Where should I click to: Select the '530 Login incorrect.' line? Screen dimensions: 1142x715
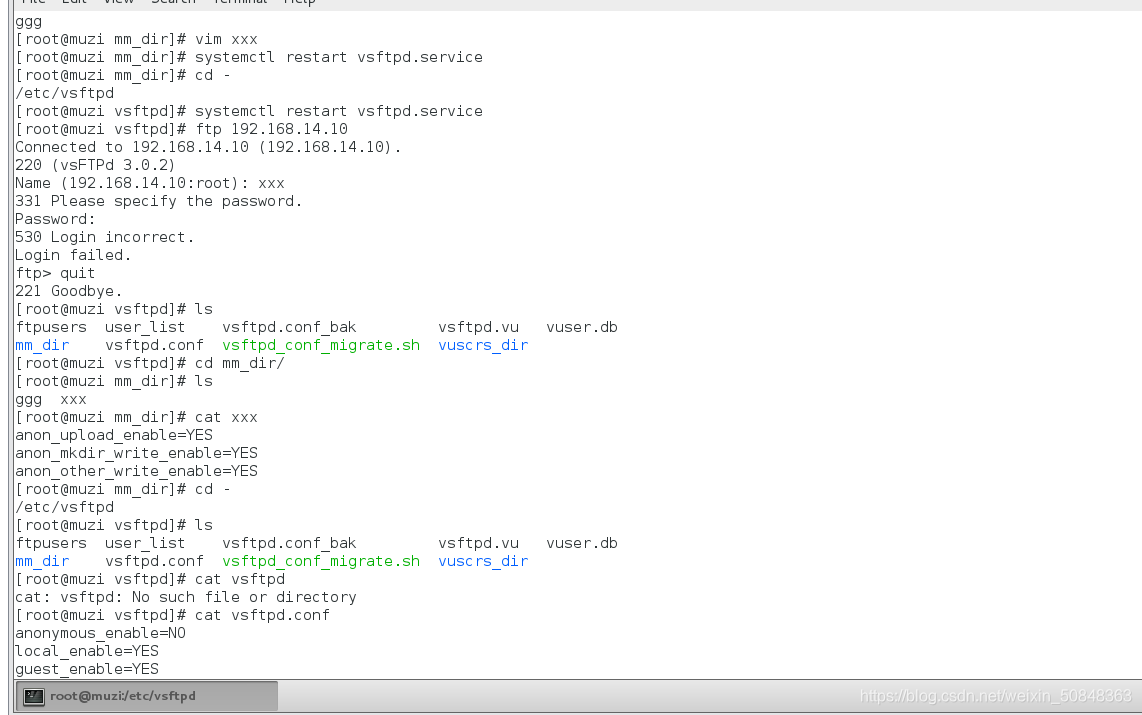[x=105, y=237]
